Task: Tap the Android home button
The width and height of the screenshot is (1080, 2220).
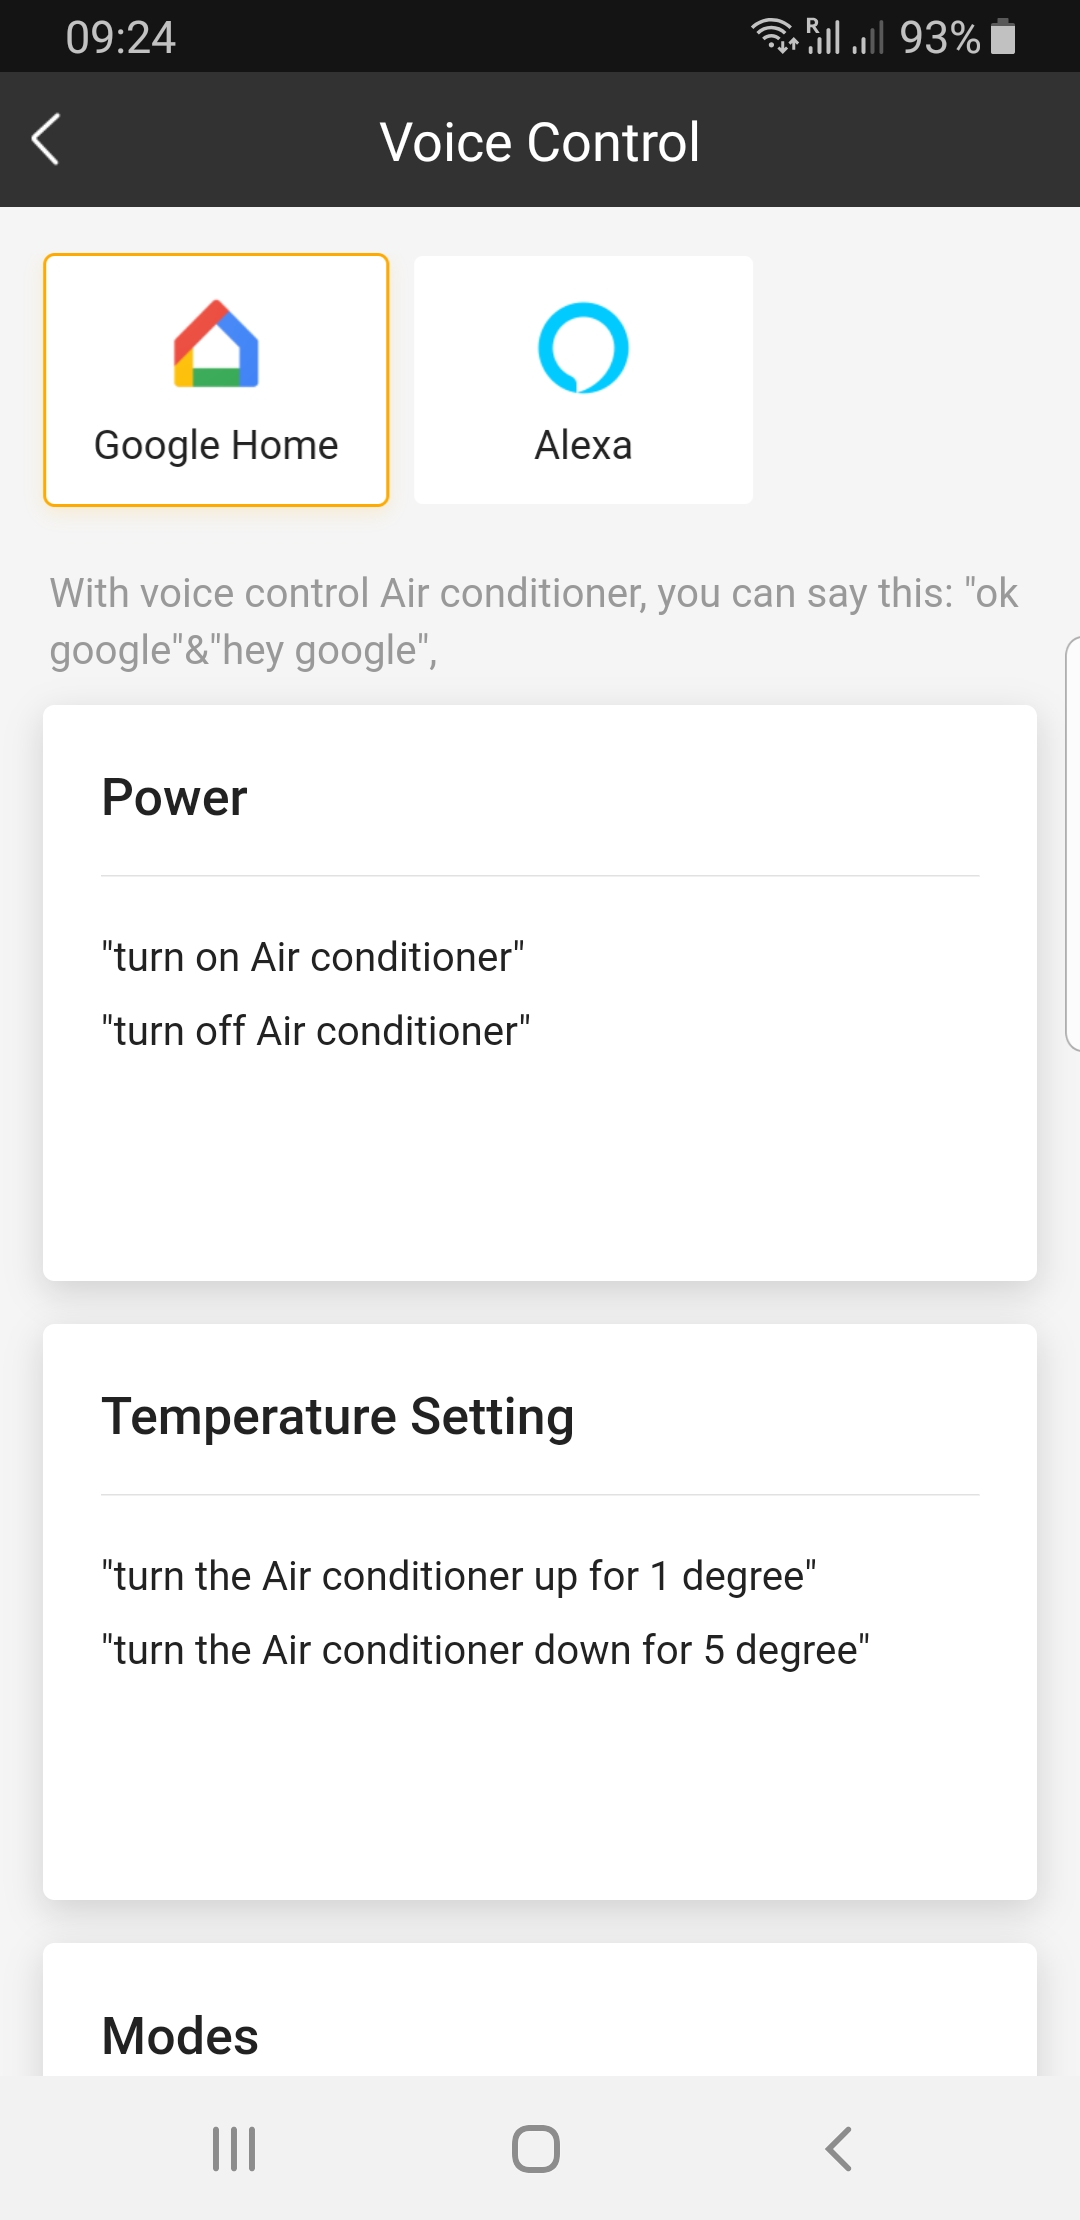Action: [x=536, y=2148]
